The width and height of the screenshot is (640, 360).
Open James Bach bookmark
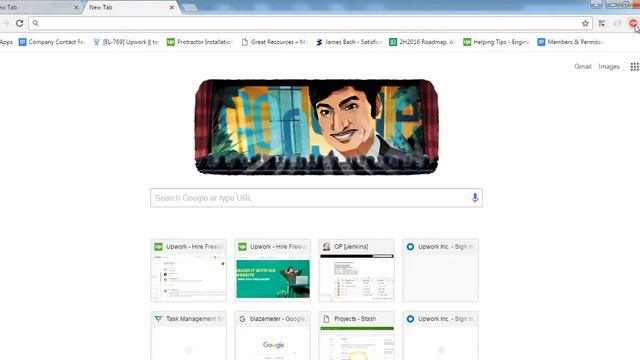pyautogui.click(x=349, y=42)
